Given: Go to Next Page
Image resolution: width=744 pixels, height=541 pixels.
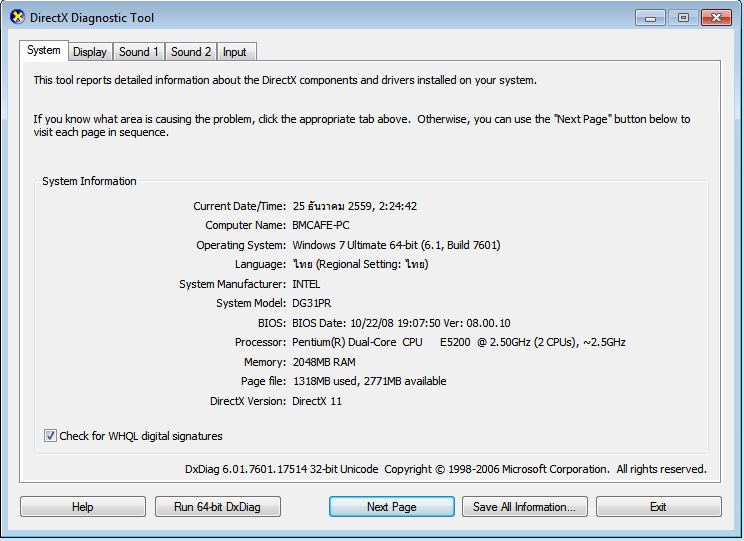Looking at the screenshot, I should (x=391, y=507).
